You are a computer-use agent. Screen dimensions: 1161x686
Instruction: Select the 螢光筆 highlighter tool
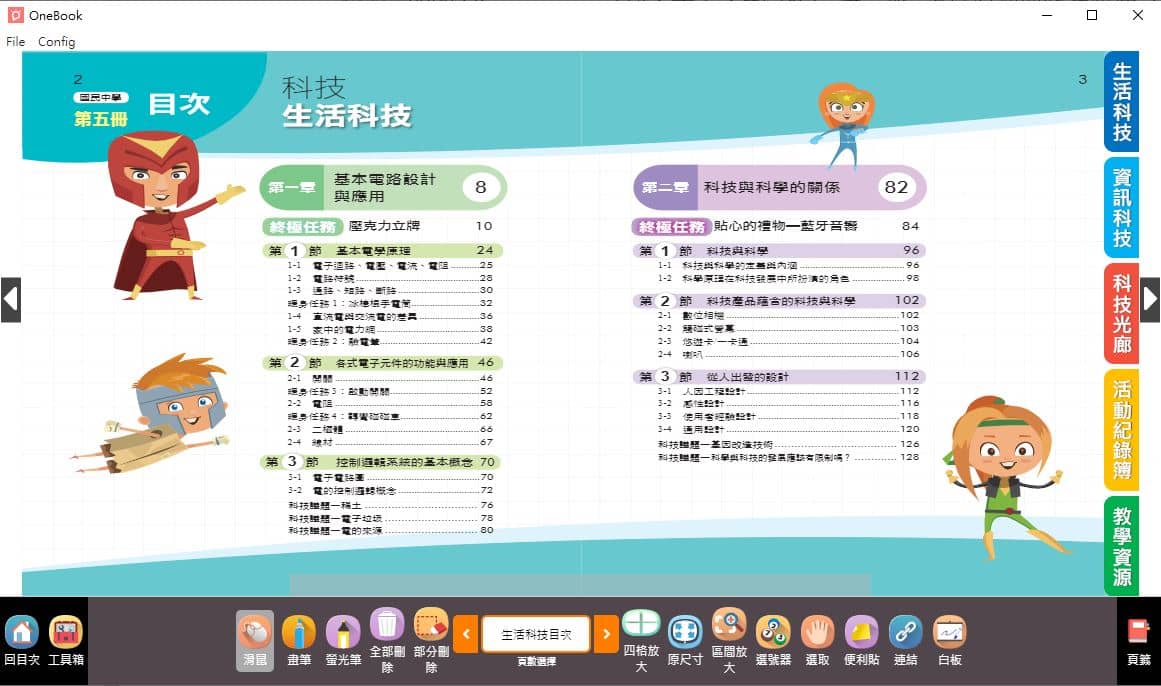tap(343, 641)
